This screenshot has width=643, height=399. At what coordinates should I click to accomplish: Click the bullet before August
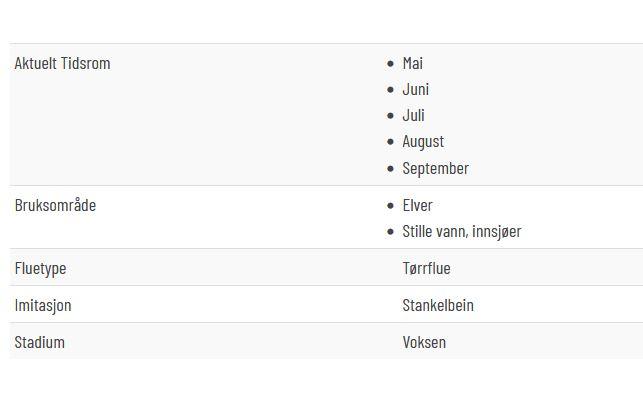[x=390, y=142]
